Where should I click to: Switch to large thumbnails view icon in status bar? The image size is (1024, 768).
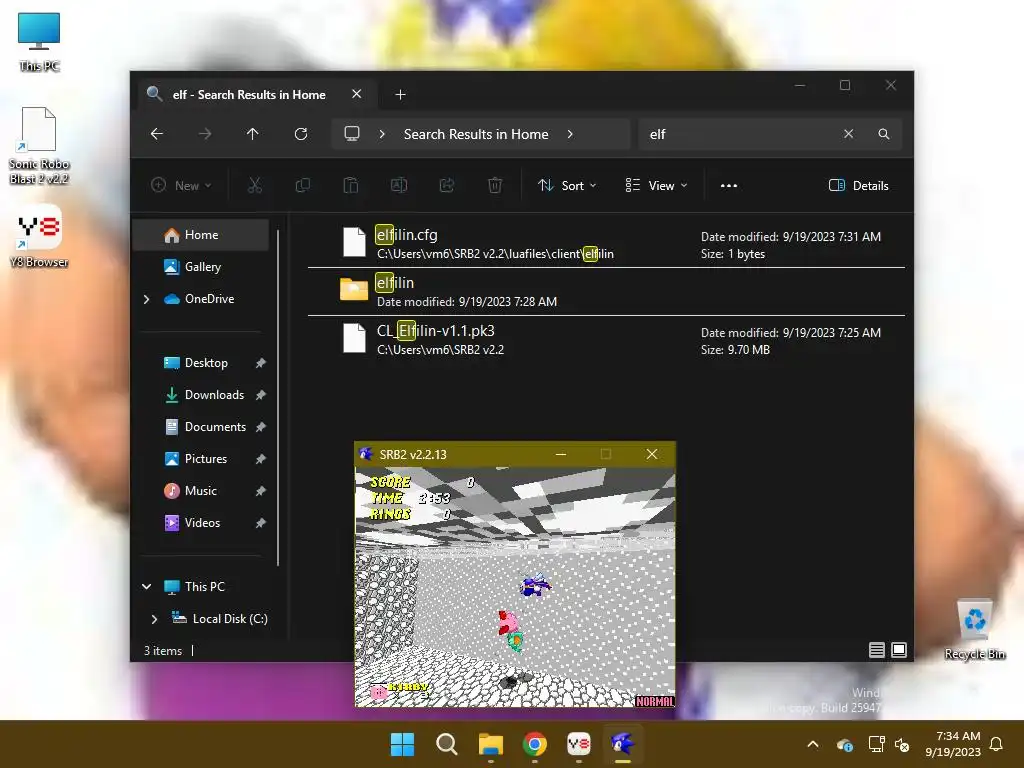coord(899,650)
